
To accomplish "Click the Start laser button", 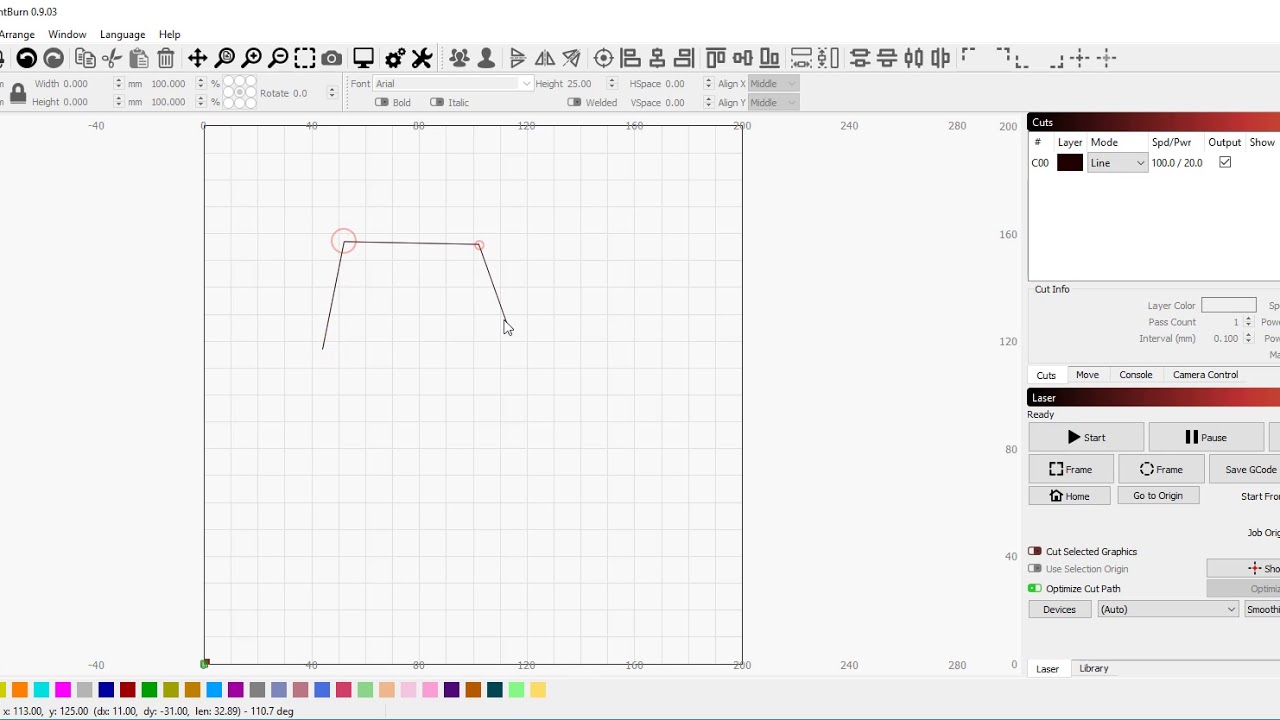I will (1086, 437).
